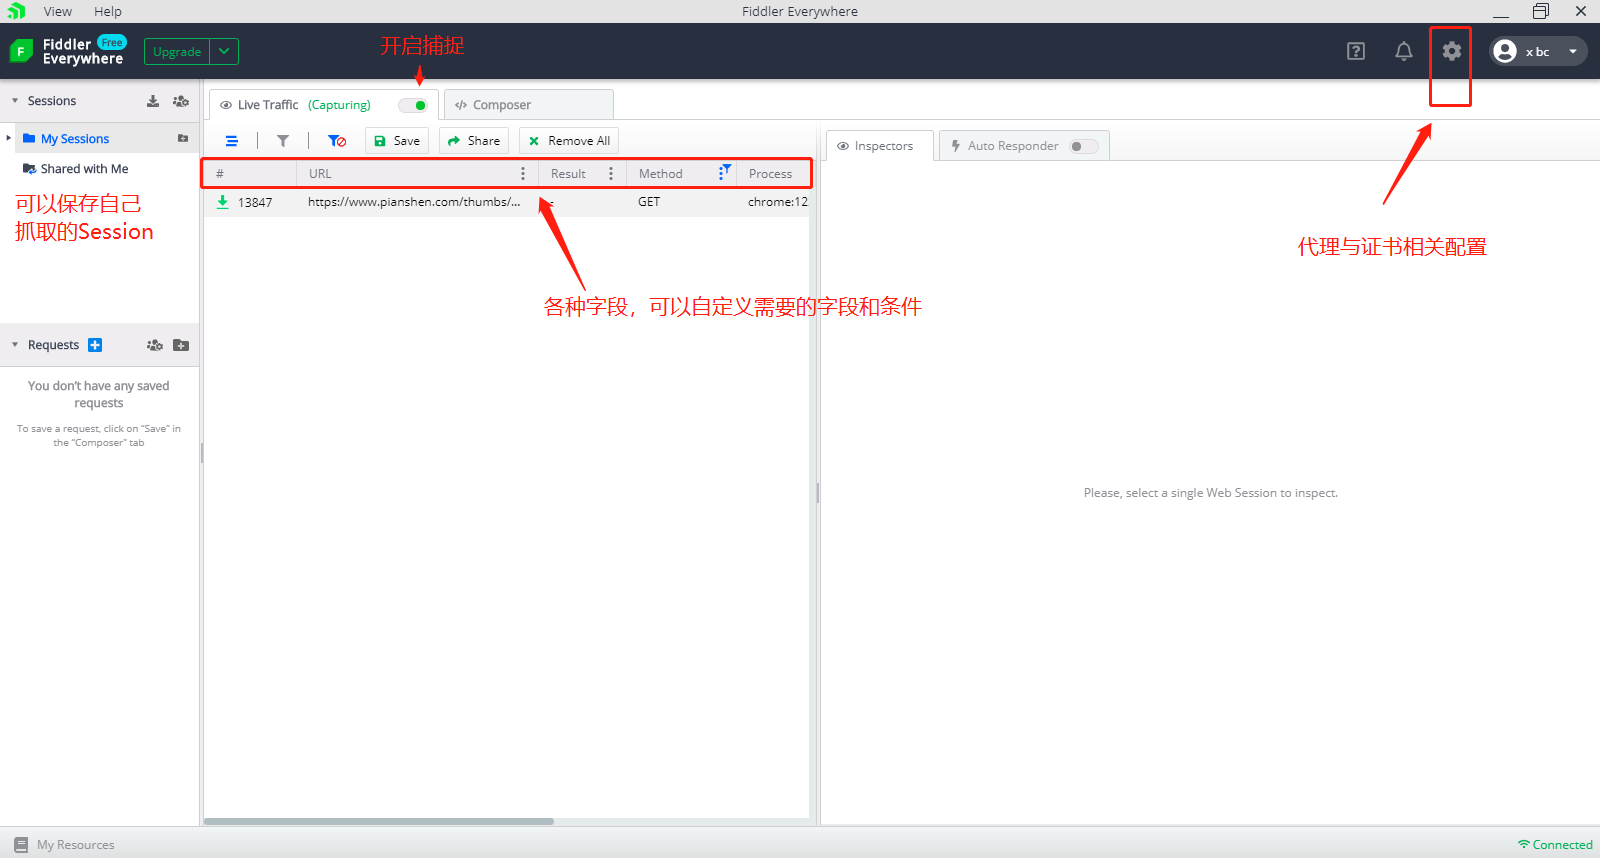Click the Connected status indicator
Viewport: 1600px width, 858px height.
tap(1555, 845)
